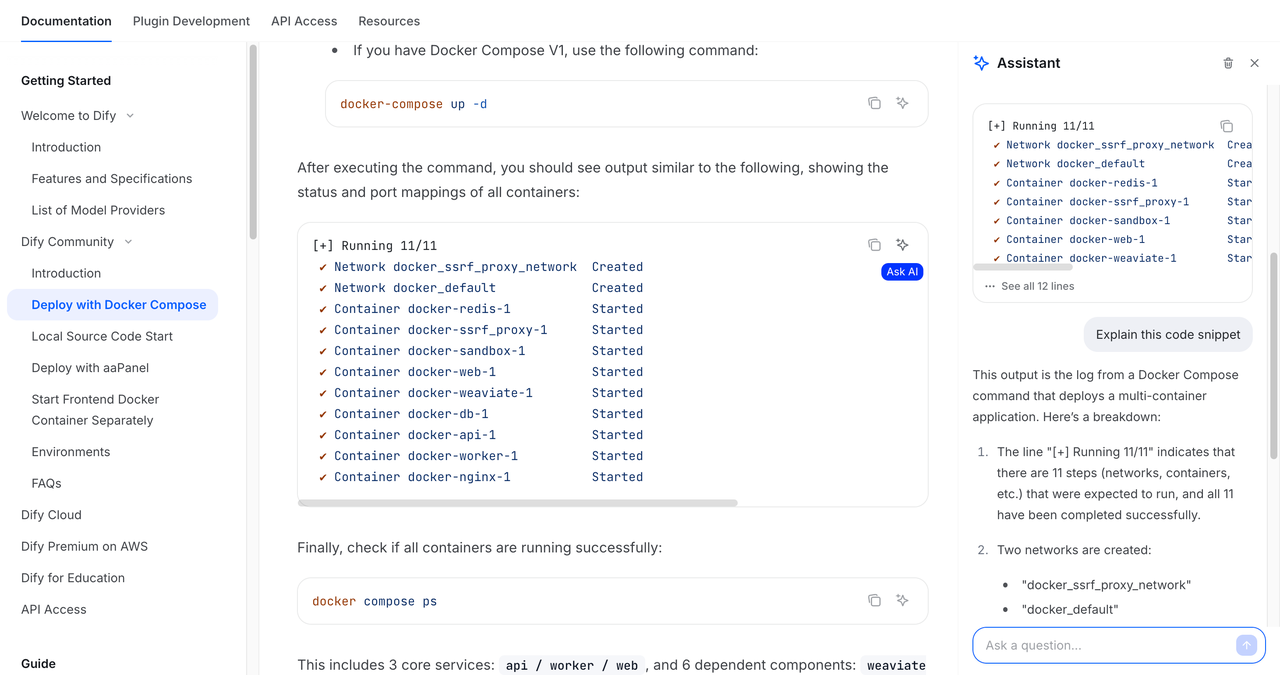
Task: Click the Guide sidebar header
Action: point(38,664)
